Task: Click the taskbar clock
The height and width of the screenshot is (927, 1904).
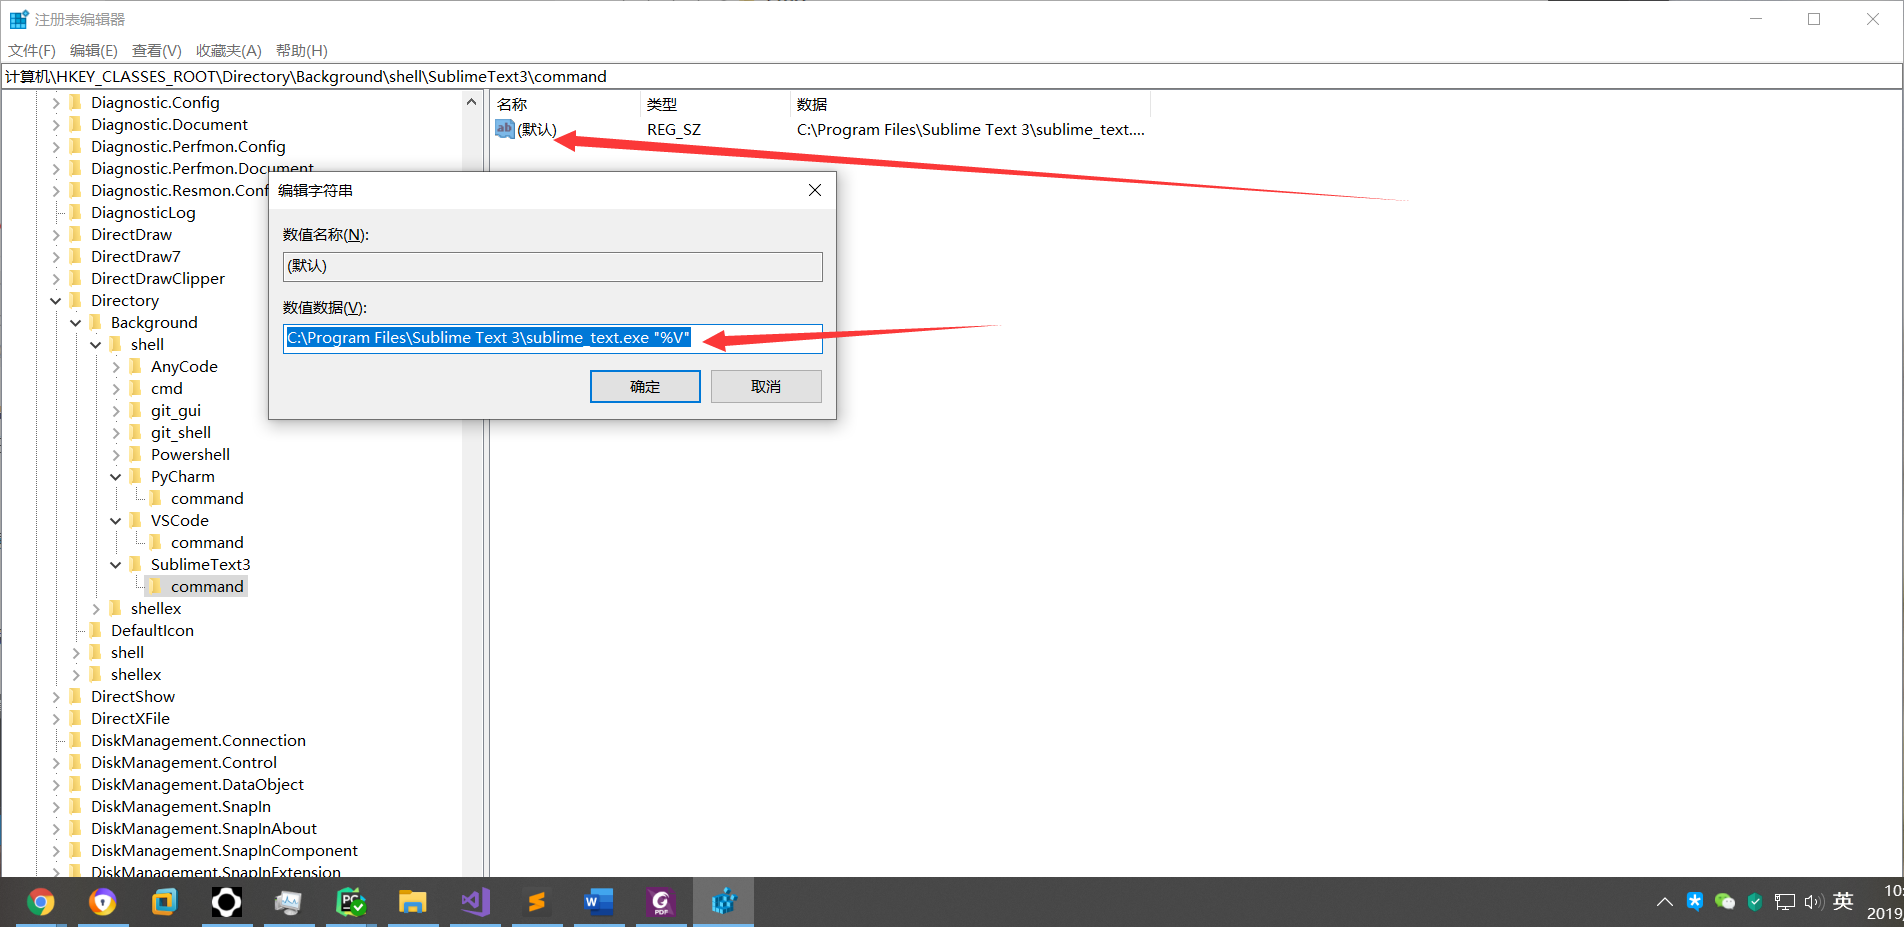Action: 1885,902
